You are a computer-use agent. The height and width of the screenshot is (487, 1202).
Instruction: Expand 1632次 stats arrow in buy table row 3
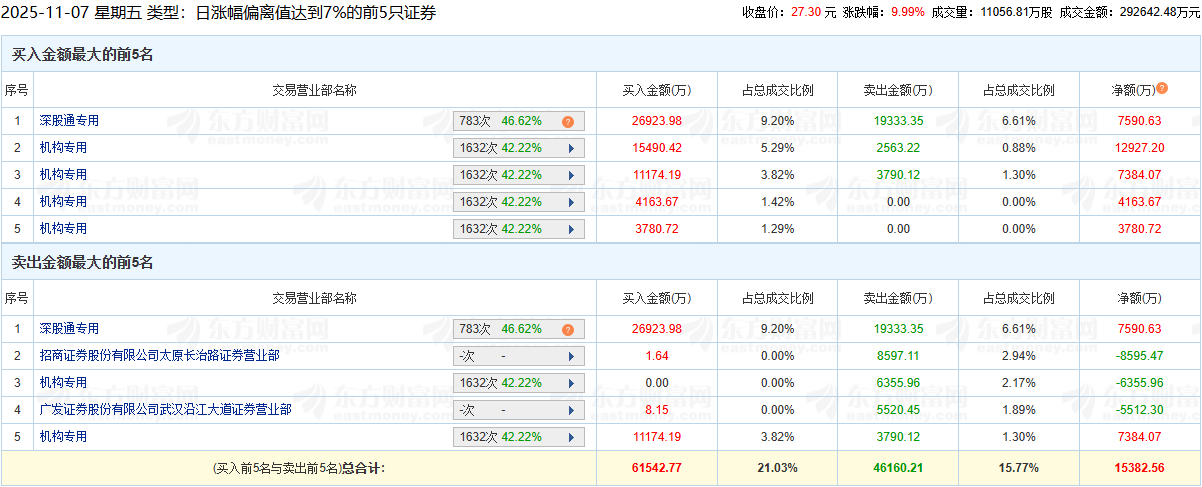(571, 175)
